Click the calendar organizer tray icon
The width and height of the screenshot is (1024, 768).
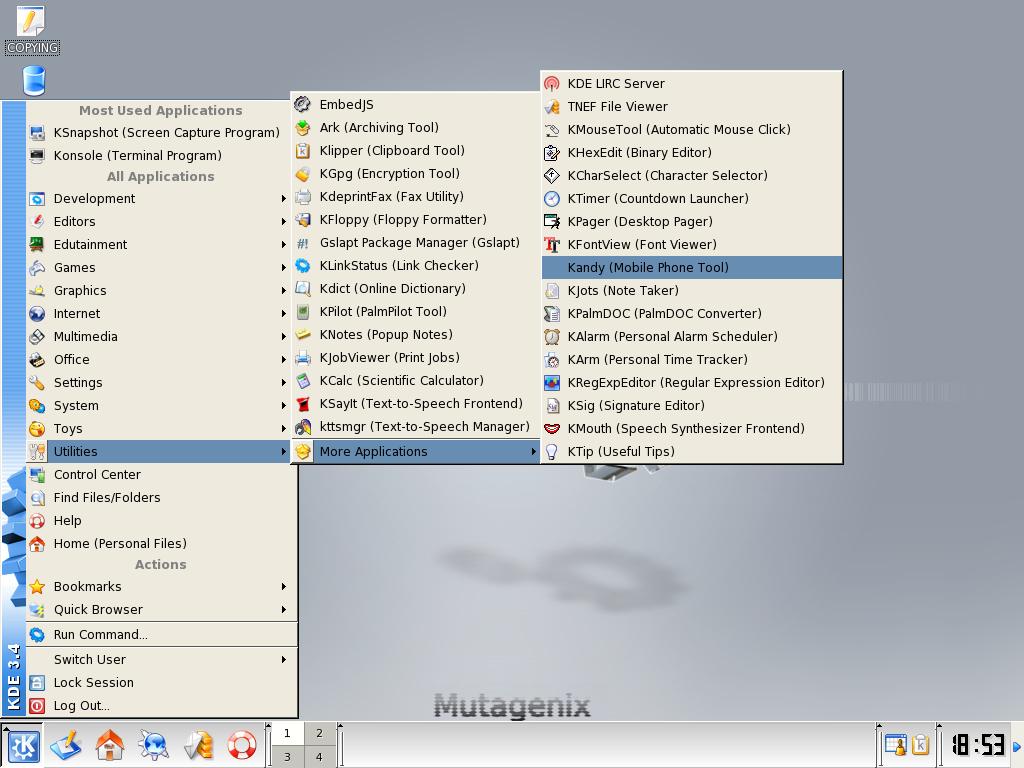pos(895,744)
